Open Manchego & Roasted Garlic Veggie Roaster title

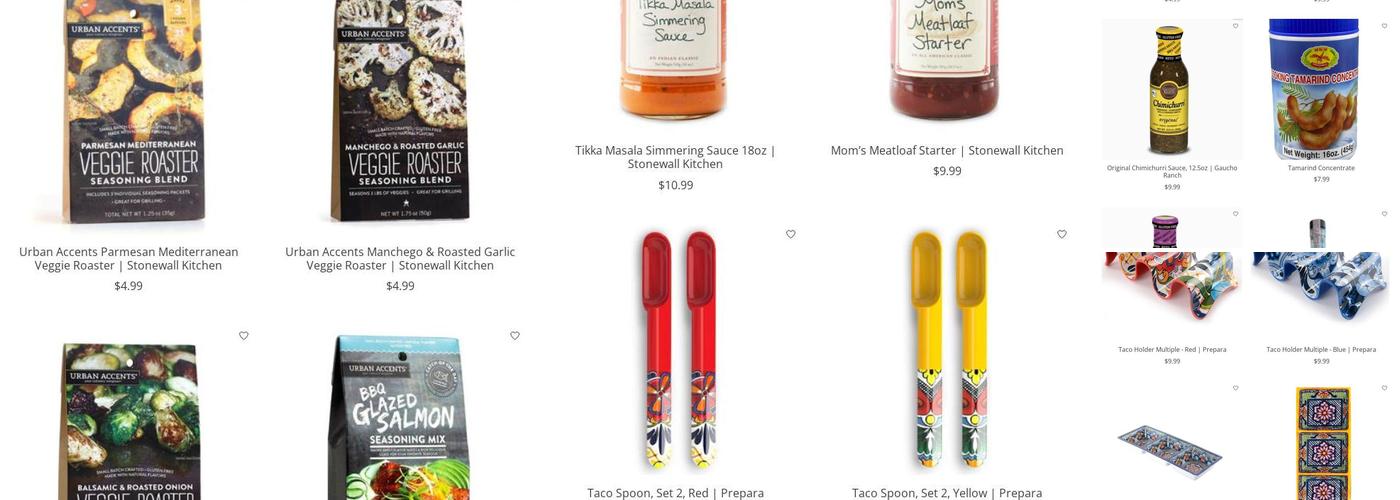click(x=400, y=258)
